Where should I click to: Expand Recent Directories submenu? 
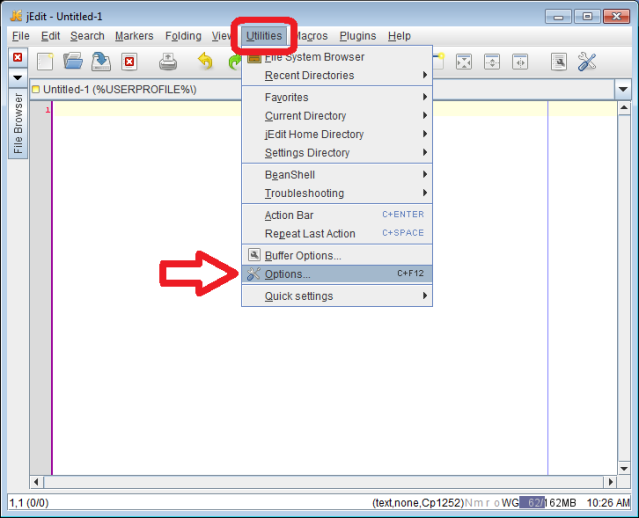pyautogui.click(x=337, y=75)
